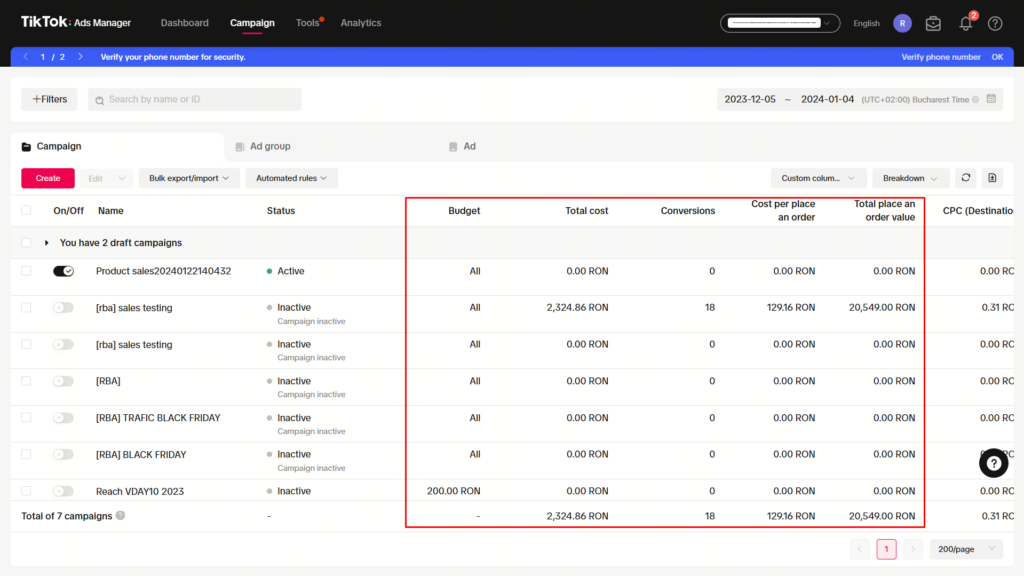Click Verify phone number link

click(940, 57)
